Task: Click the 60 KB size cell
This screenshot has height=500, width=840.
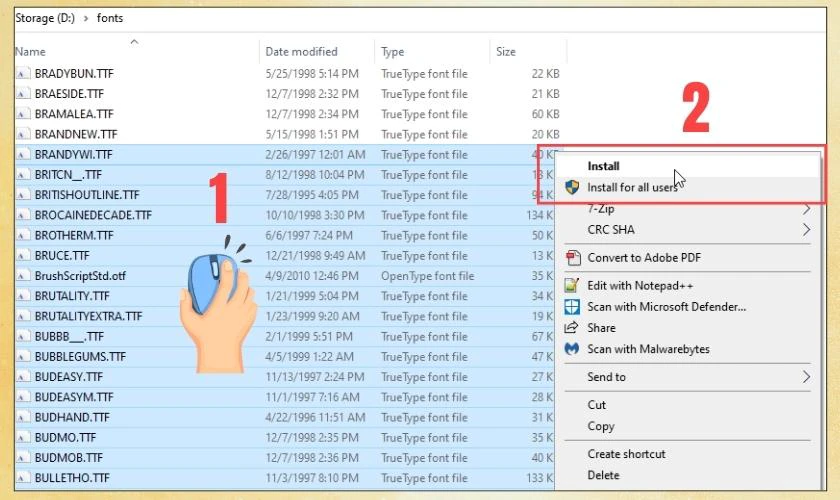Action: [545, 114]
